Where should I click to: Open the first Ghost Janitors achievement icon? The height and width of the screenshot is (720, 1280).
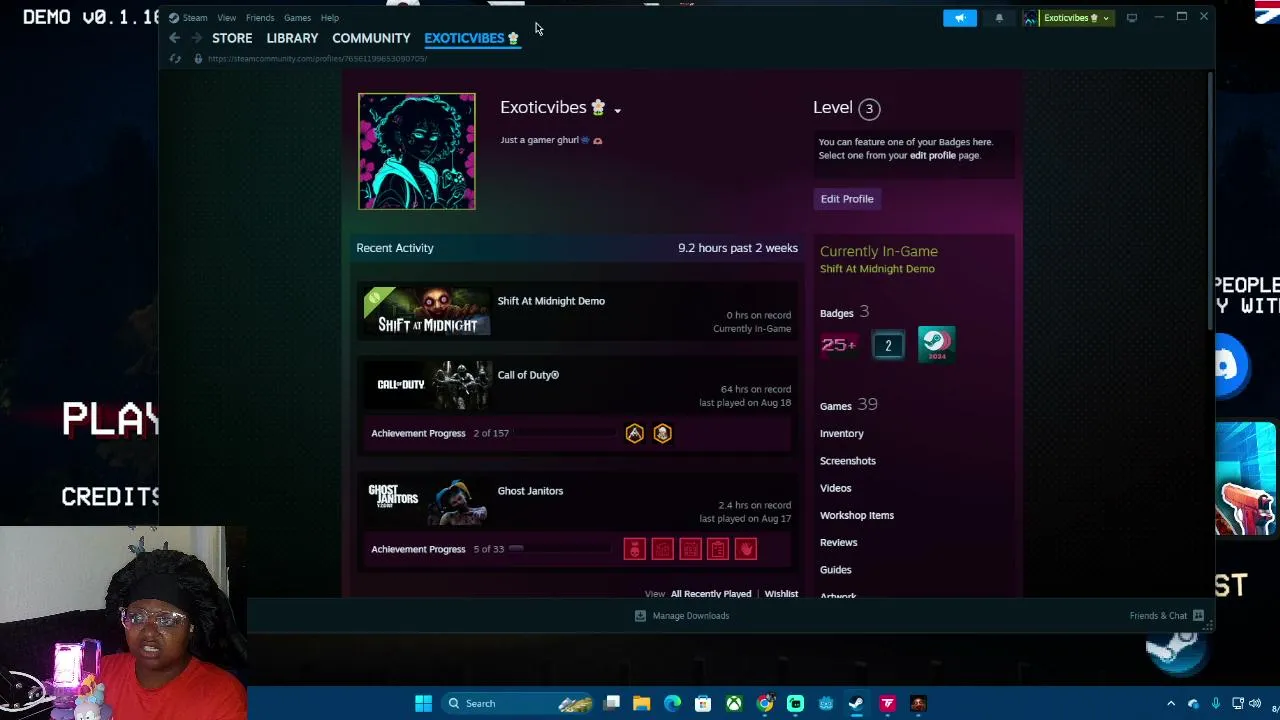pos(635,549)
